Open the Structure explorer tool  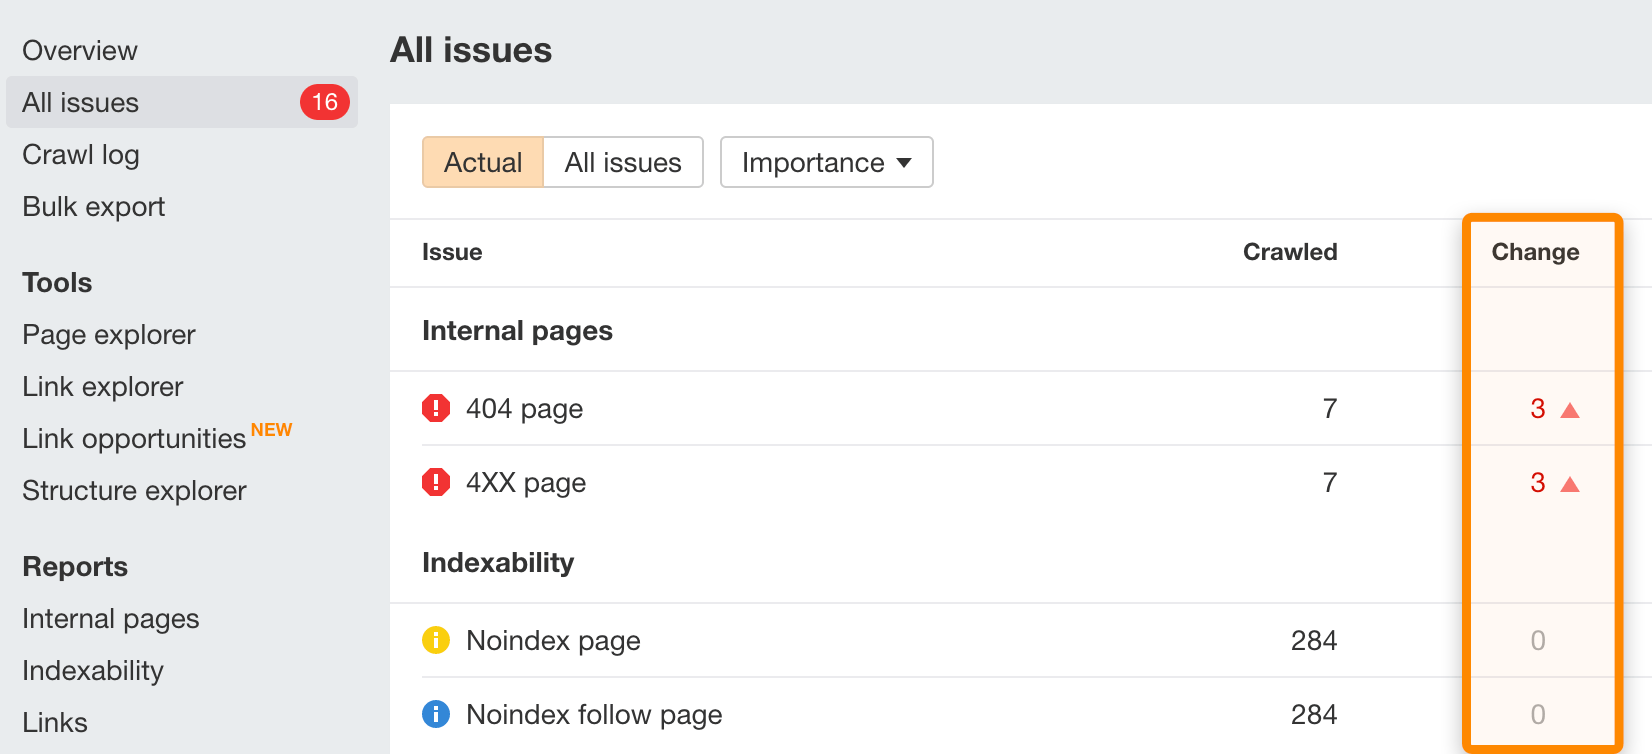click(134, 491)
